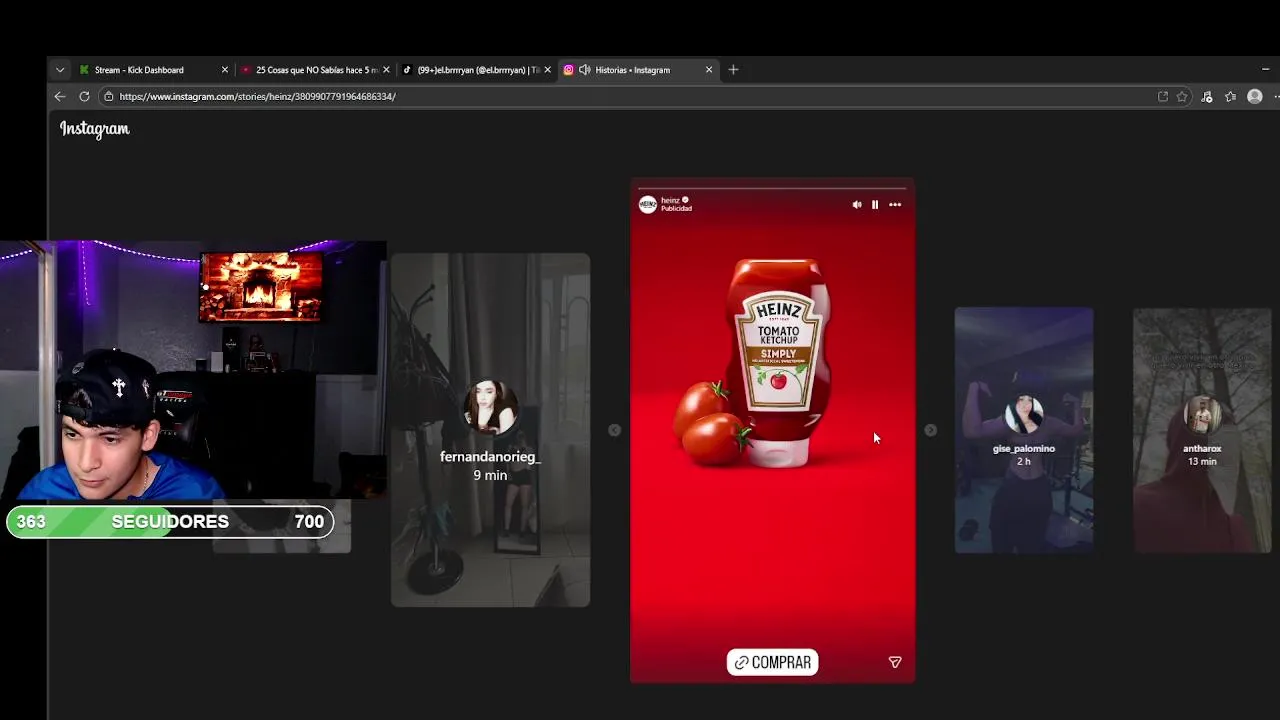This screenshot has width=1280, height=720.
Task: Expand the tab search dropdown
Action: tap(60, 70)
